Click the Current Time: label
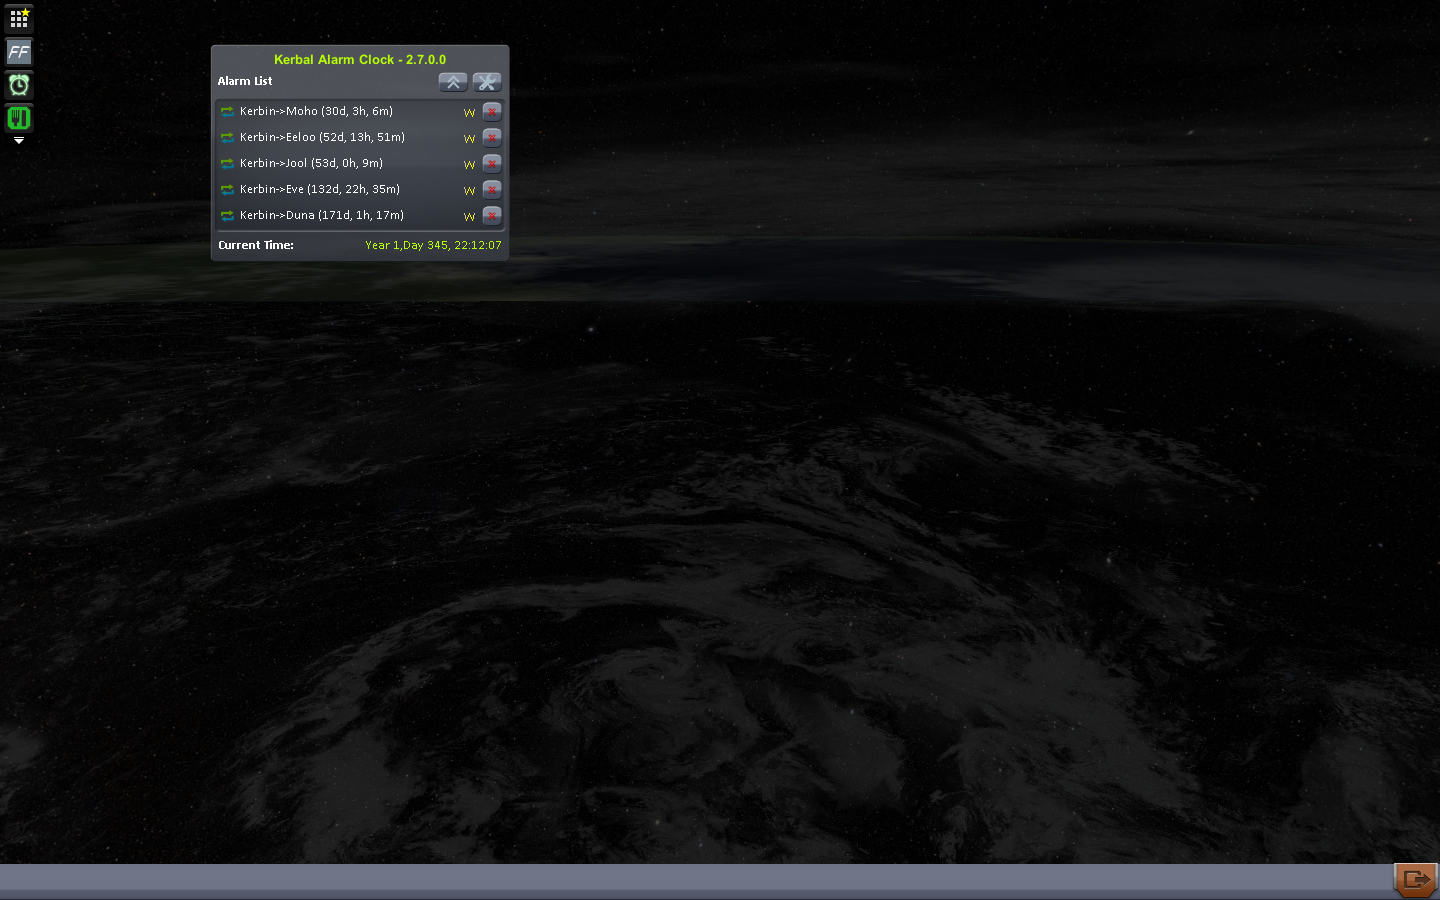 (256, 245)
